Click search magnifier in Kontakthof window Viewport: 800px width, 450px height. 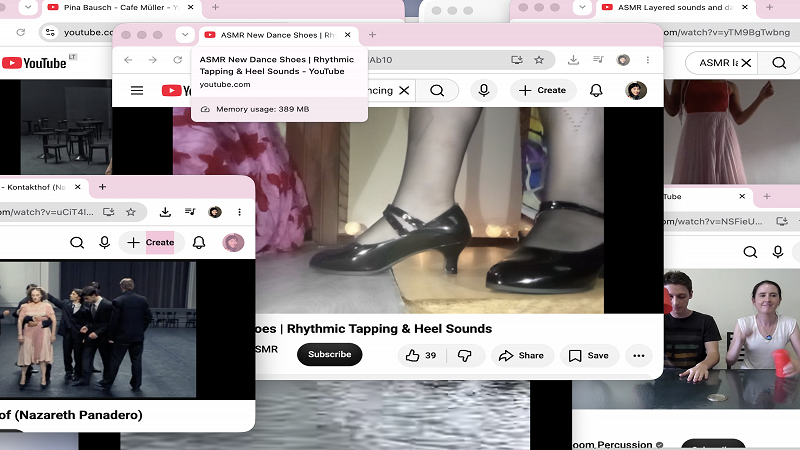(77, 242)
